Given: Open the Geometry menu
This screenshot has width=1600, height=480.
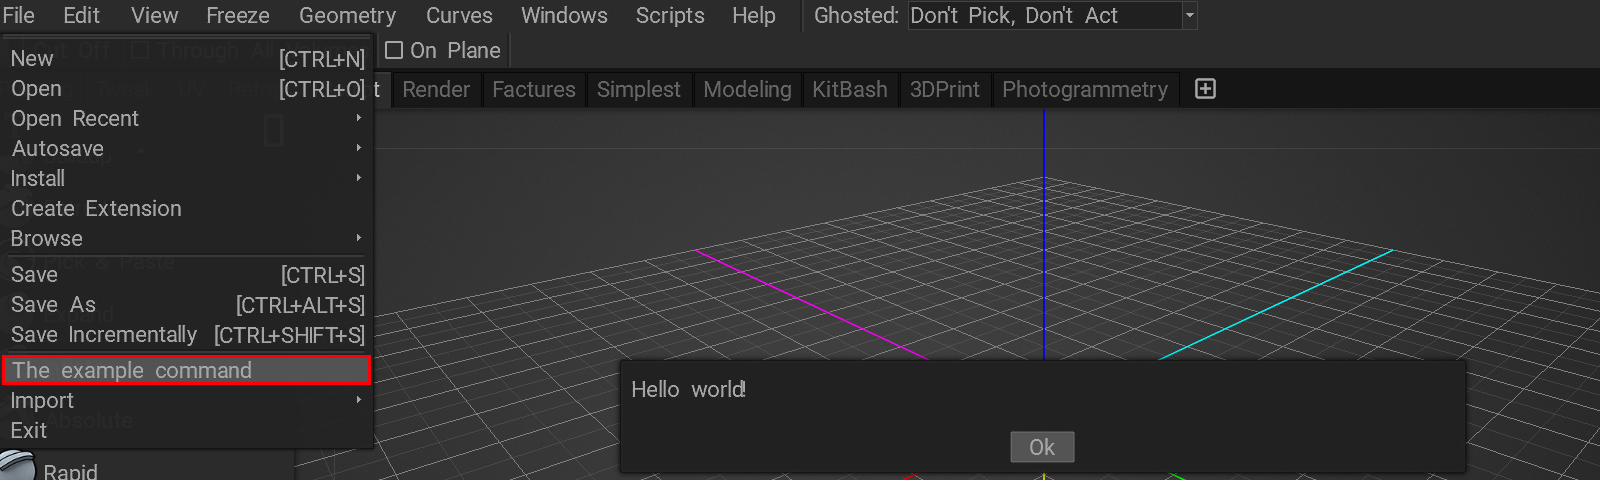Looking at the screenshot, I should coord(347,16).
